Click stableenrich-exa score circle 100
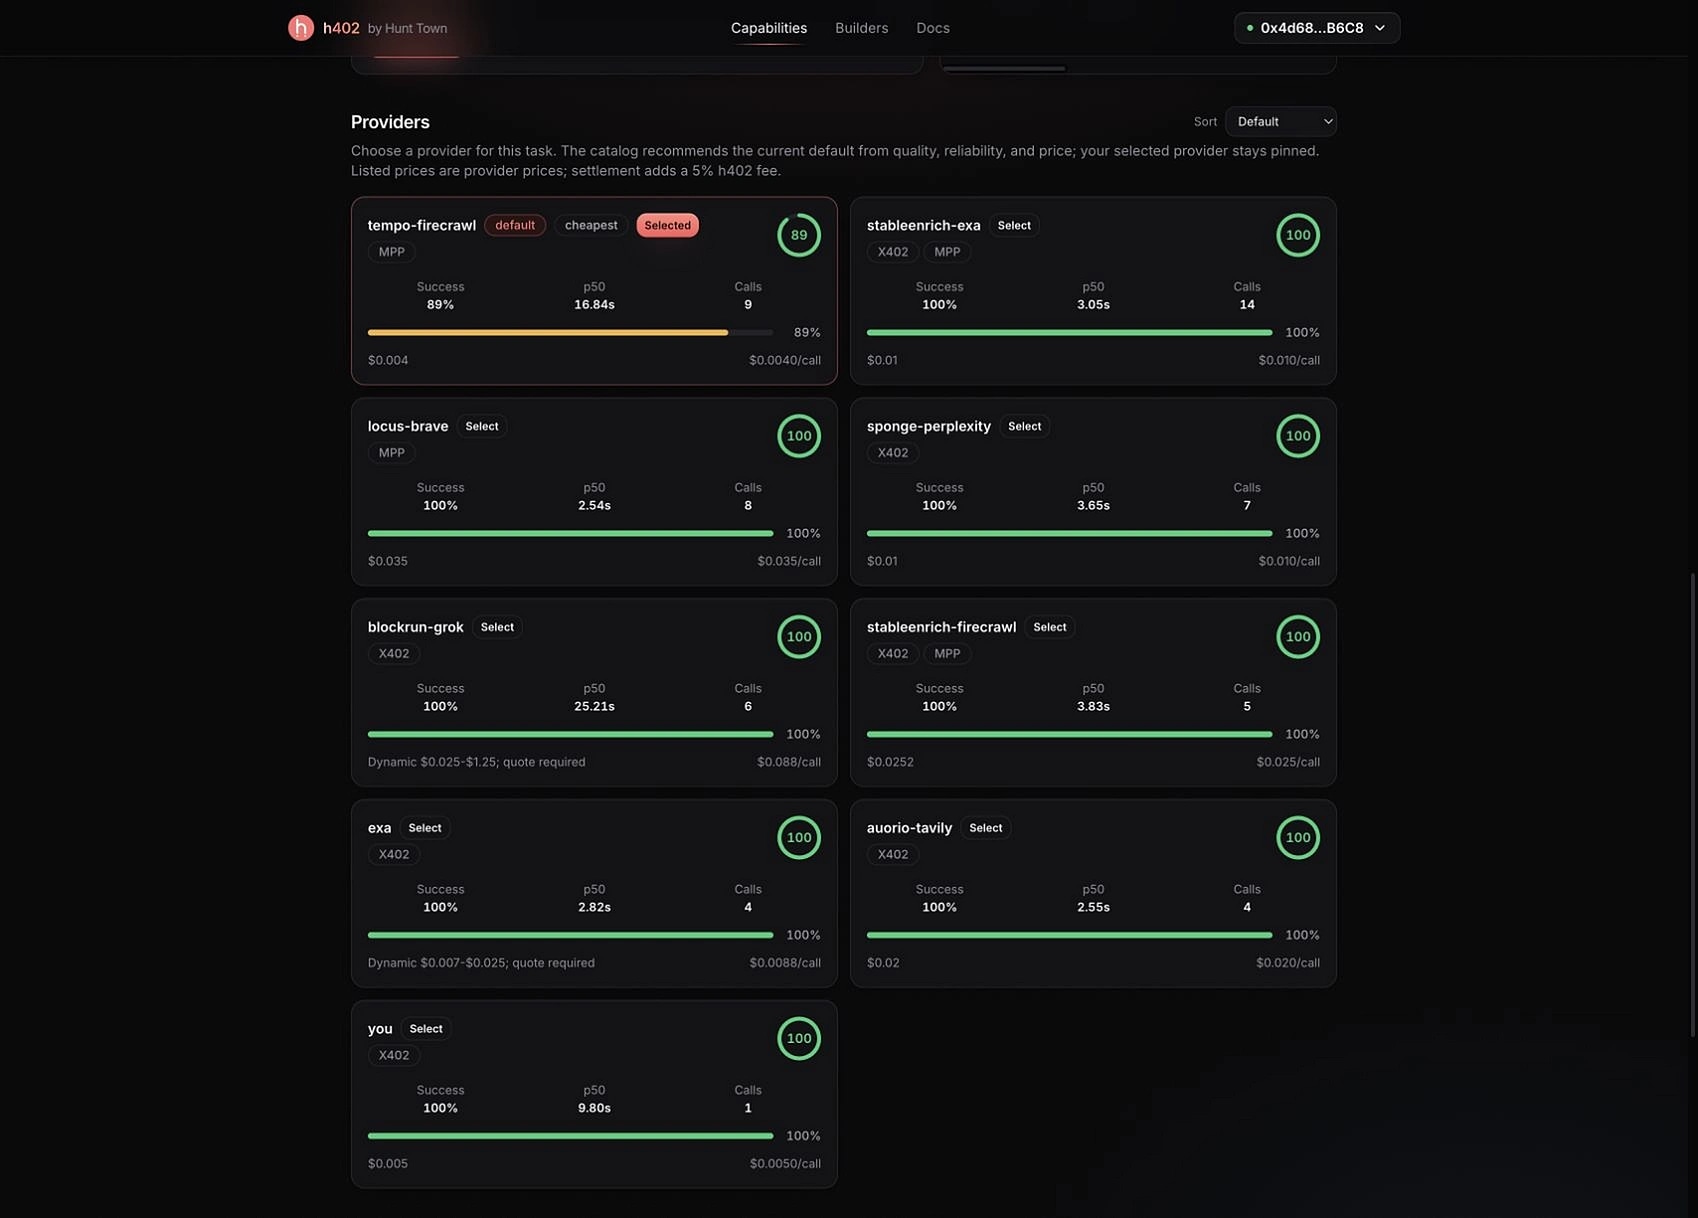This screenshot has width=1698, height=1218. 1297,235
